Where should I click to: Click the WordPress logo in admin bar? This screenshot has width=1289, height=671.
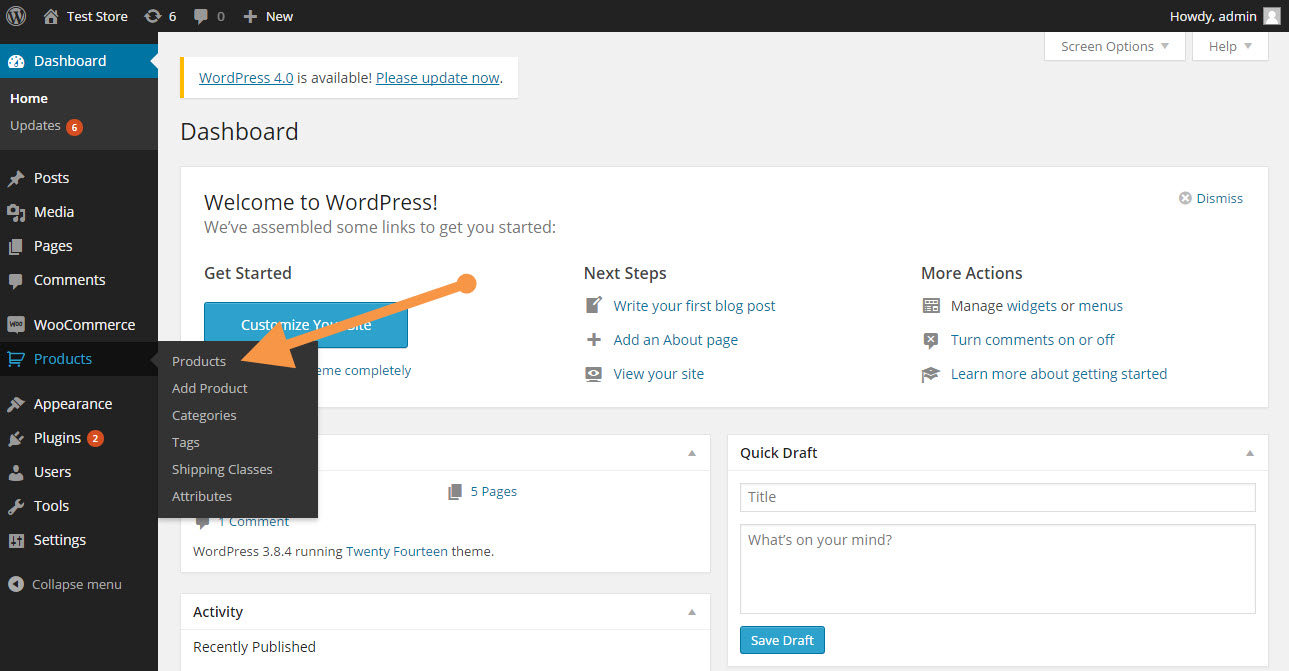16,16
